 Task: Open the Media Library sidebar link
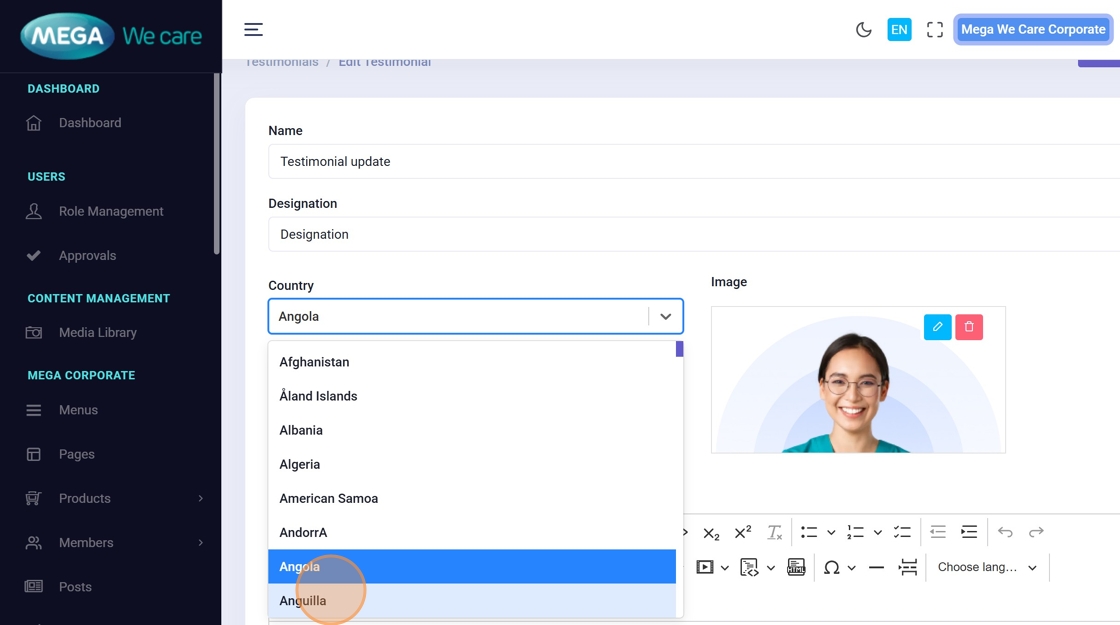click(x=97, y=332)
